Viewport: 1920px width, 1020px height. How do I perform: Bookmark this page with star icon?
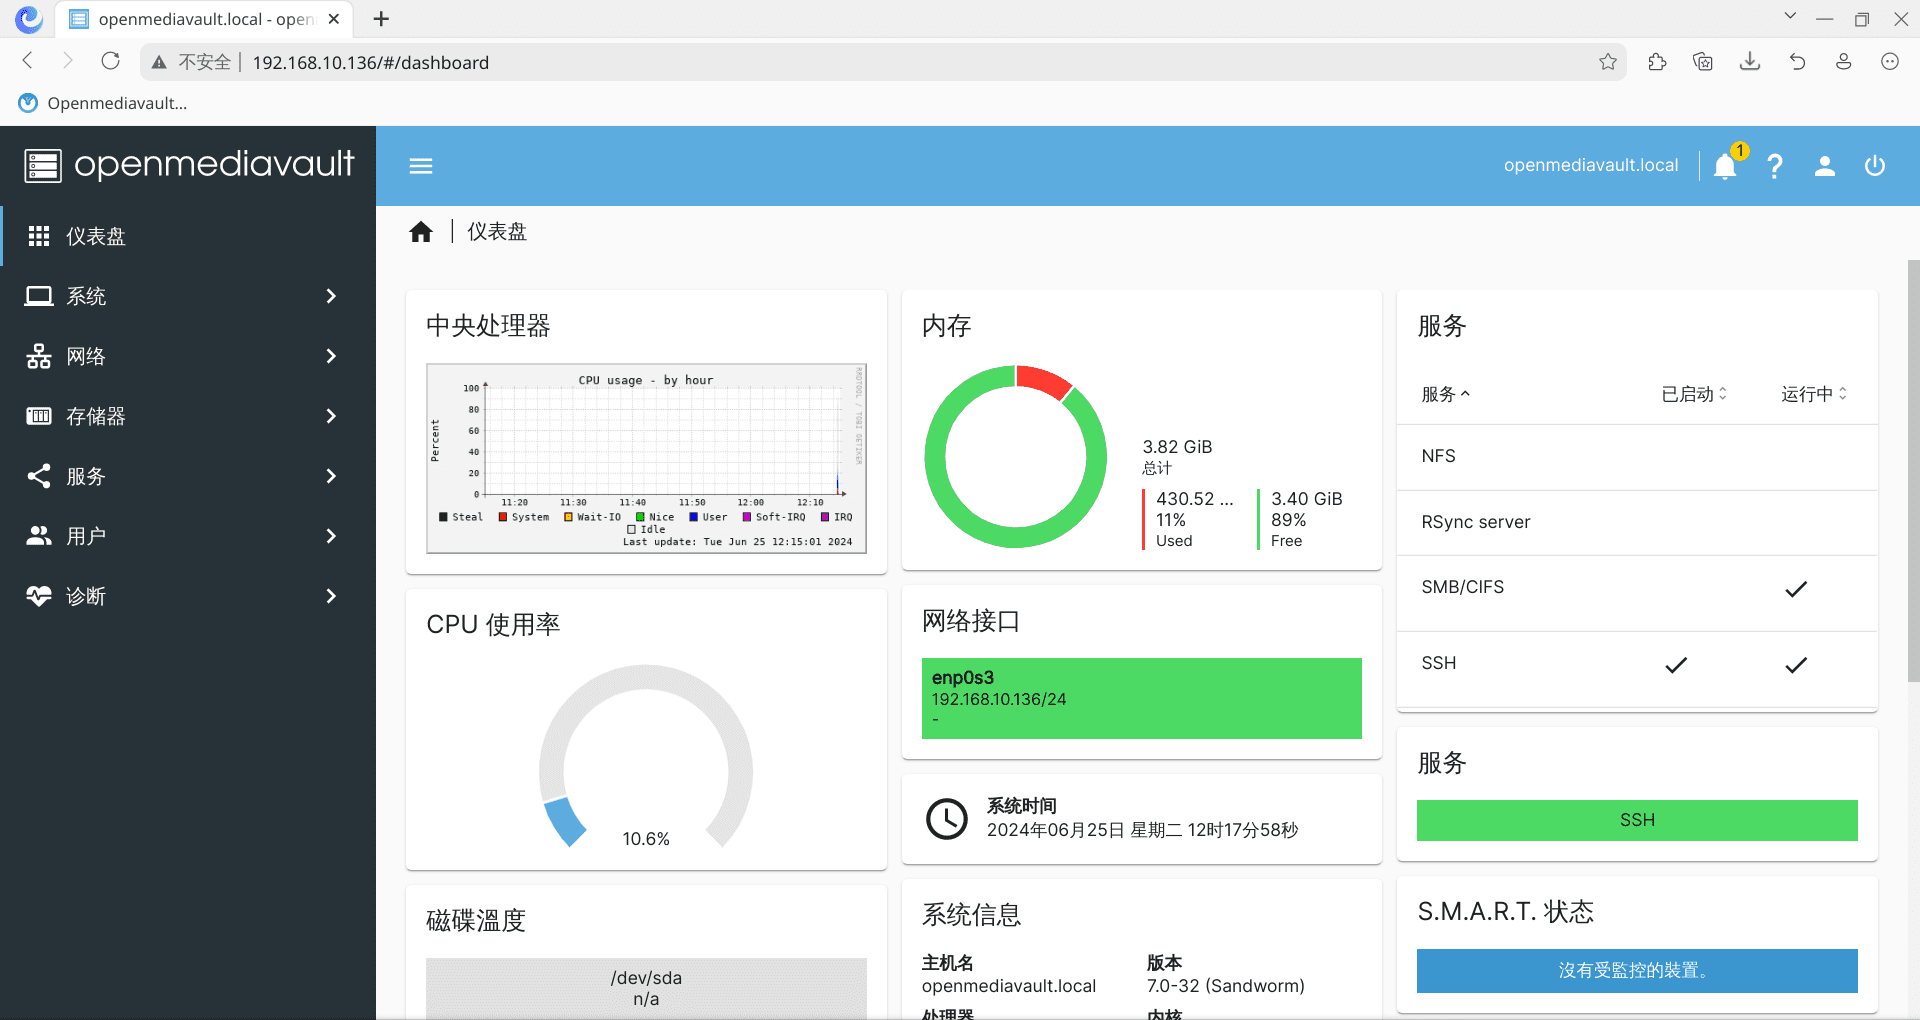pyautogui.click(x=1607, y=62)
